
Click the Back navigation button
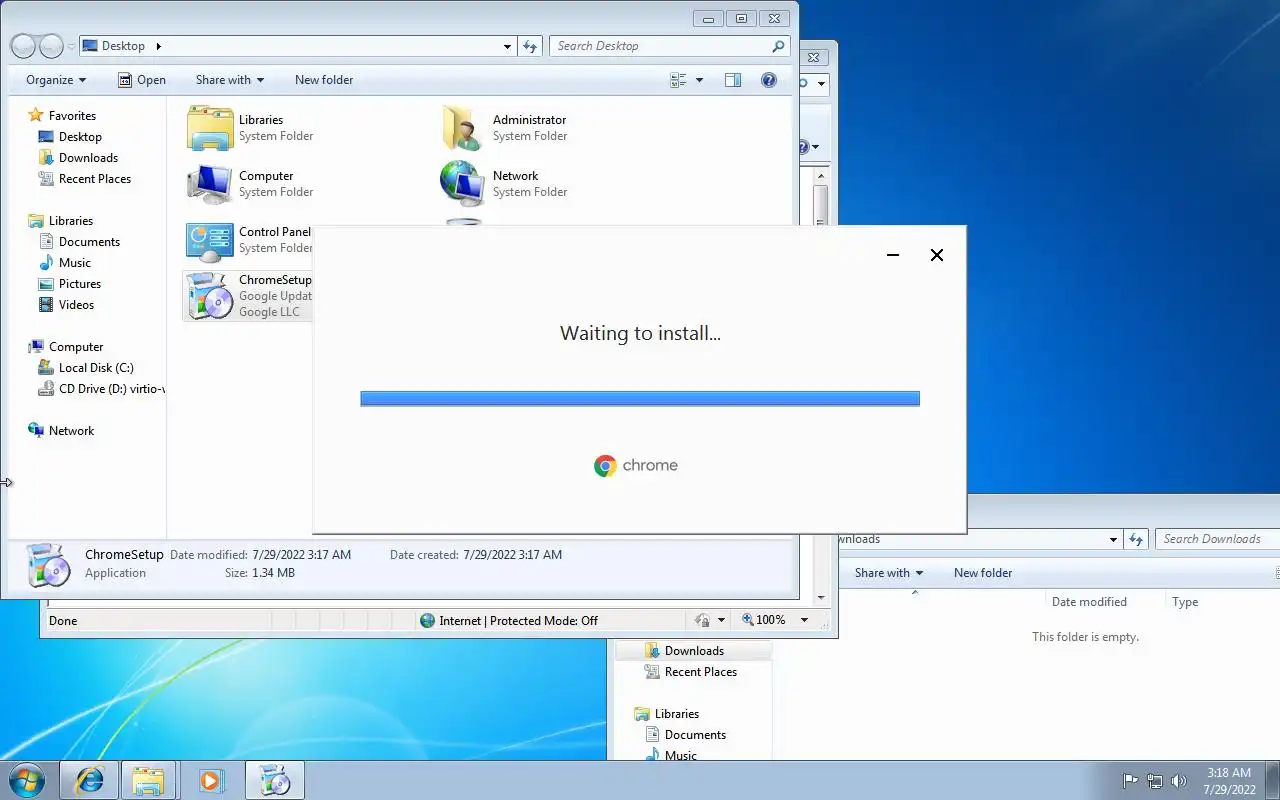coord(23,46)
